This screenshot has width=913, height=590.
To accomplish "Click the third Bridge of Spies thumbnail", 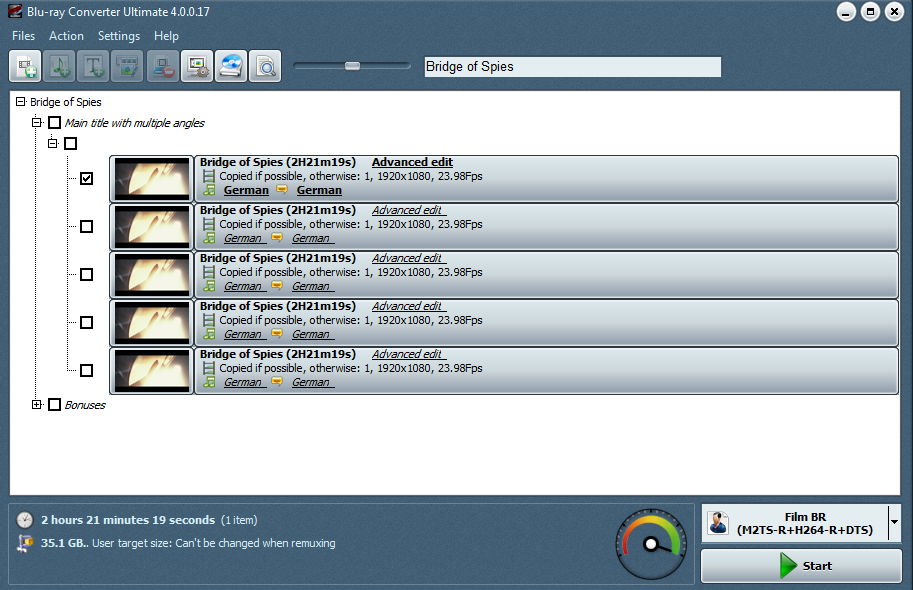I will pyautogui.click(x=152, y=275).
